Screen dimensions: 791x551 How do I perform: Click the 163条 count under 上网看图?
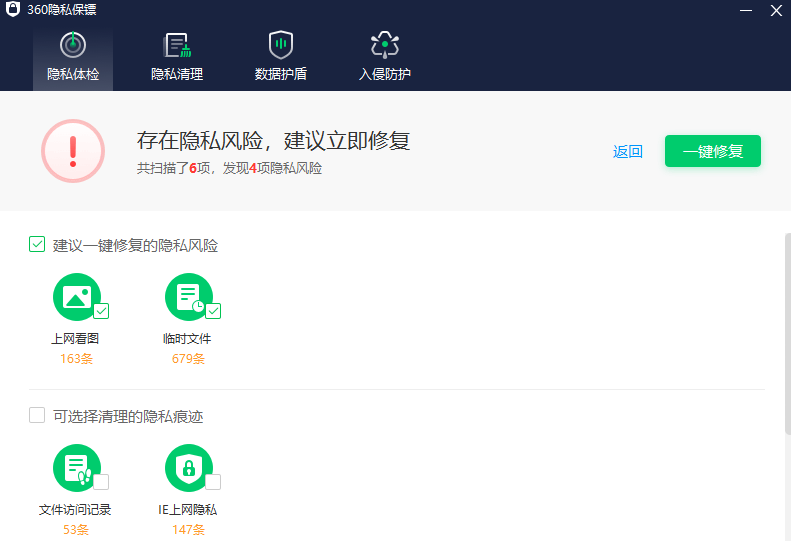(77, 359)
